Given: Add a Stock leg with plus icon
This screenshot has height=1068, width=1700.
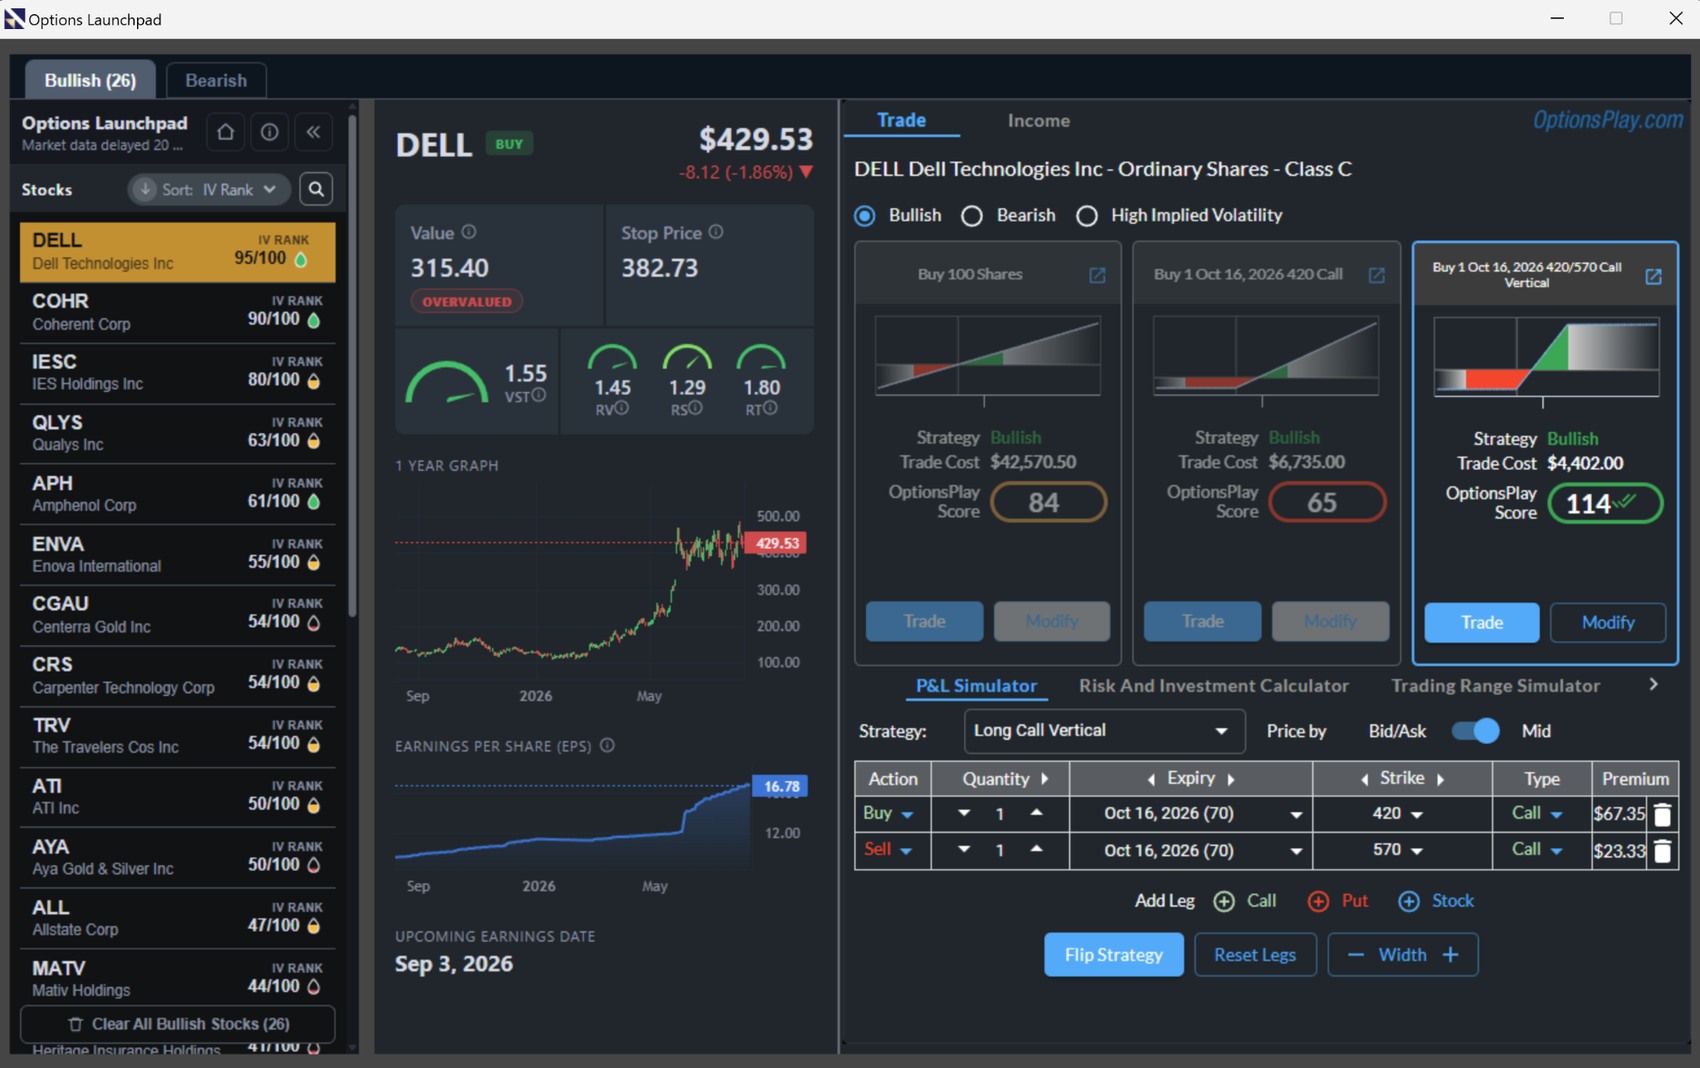Looking at the screenshot, I should tap(1409, 901).
